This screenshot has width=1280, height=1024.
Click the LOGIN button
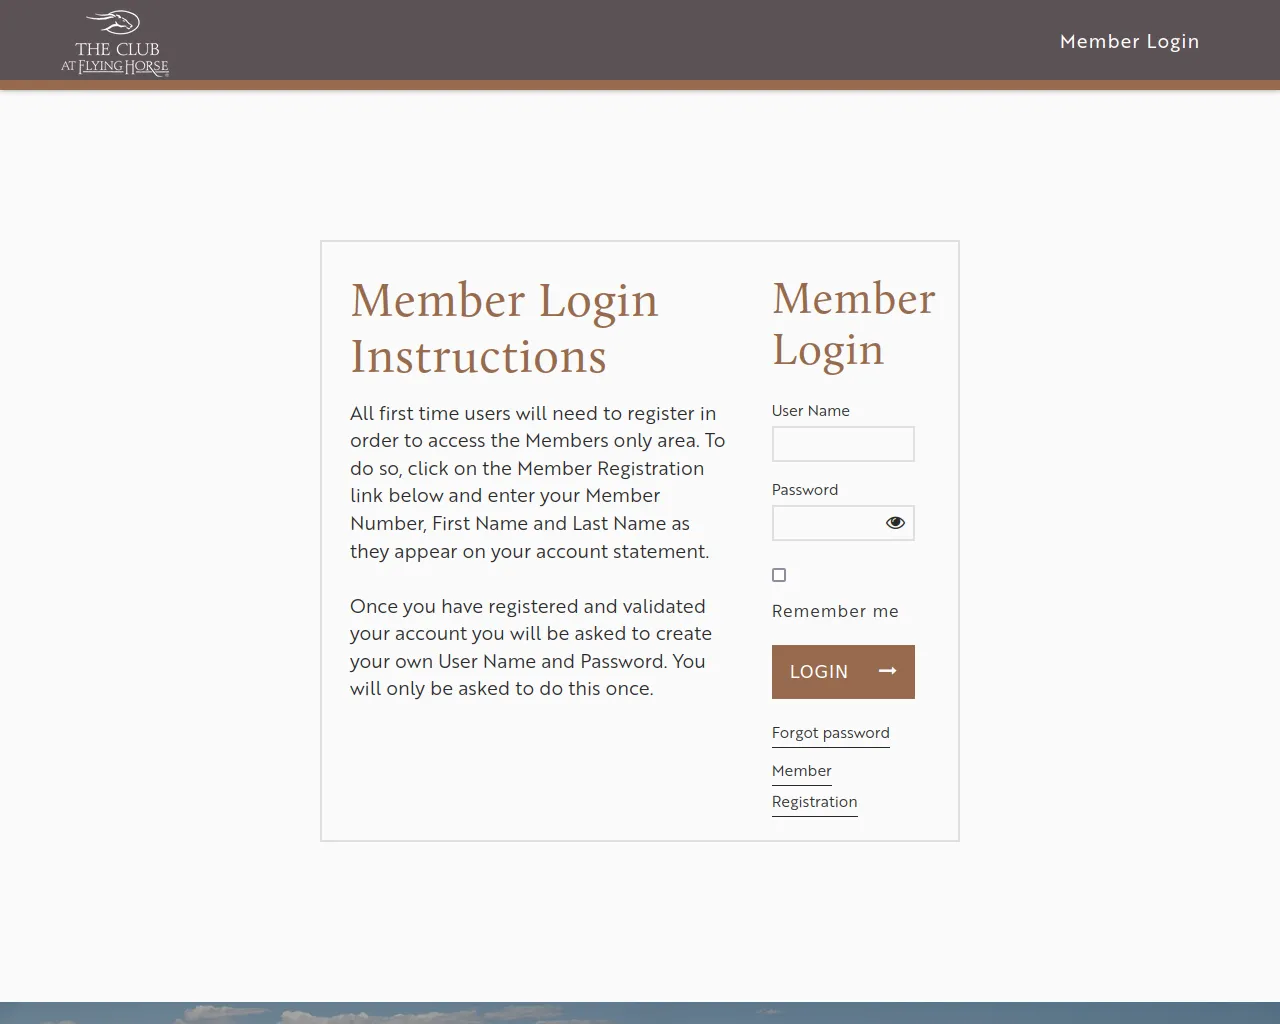(843, 672)
